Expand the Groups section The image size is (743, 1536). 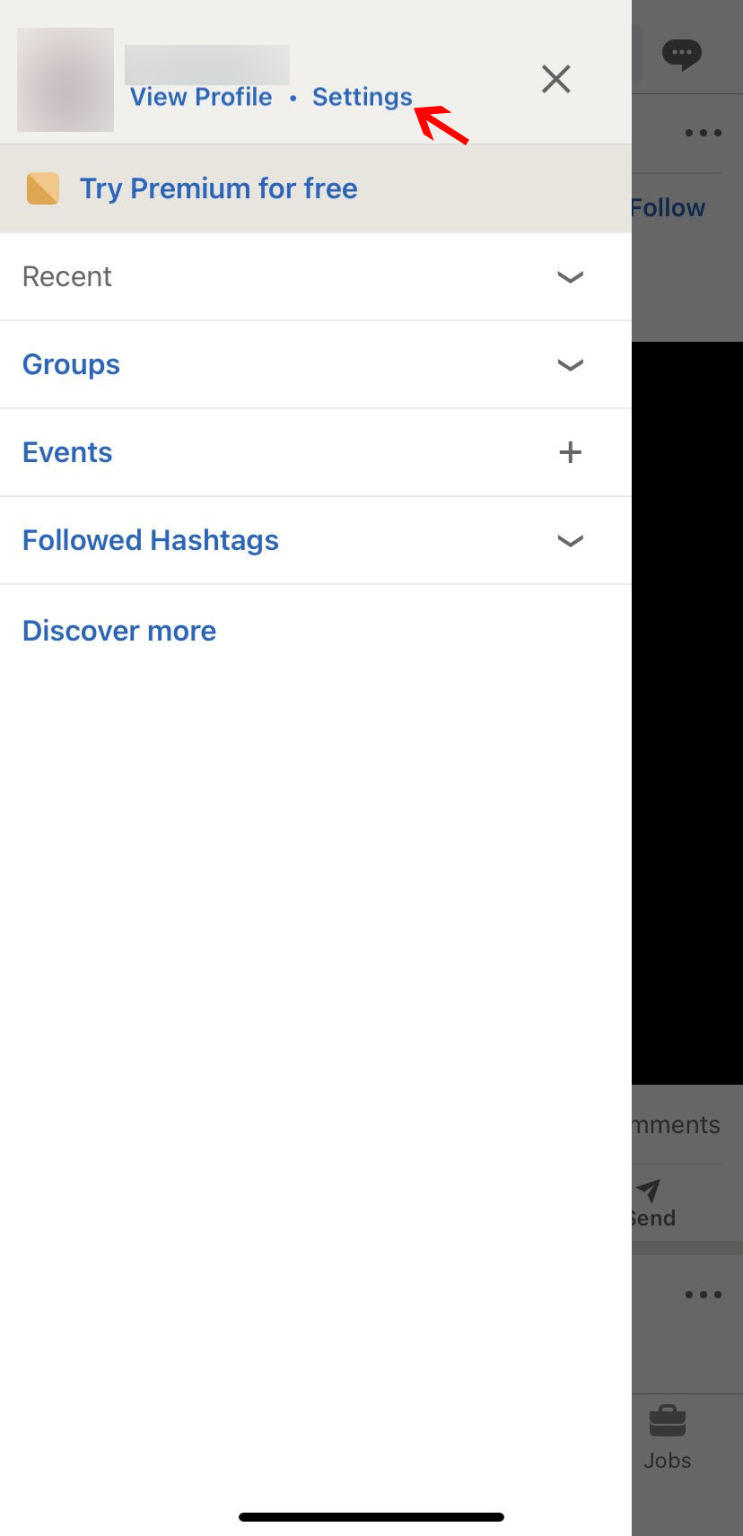tap(569, 364)
